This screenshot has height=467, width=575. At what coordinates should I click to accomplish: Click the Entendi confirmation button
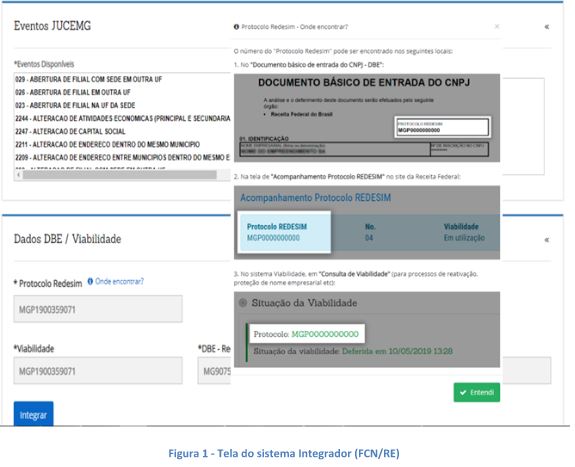point(477,393)
